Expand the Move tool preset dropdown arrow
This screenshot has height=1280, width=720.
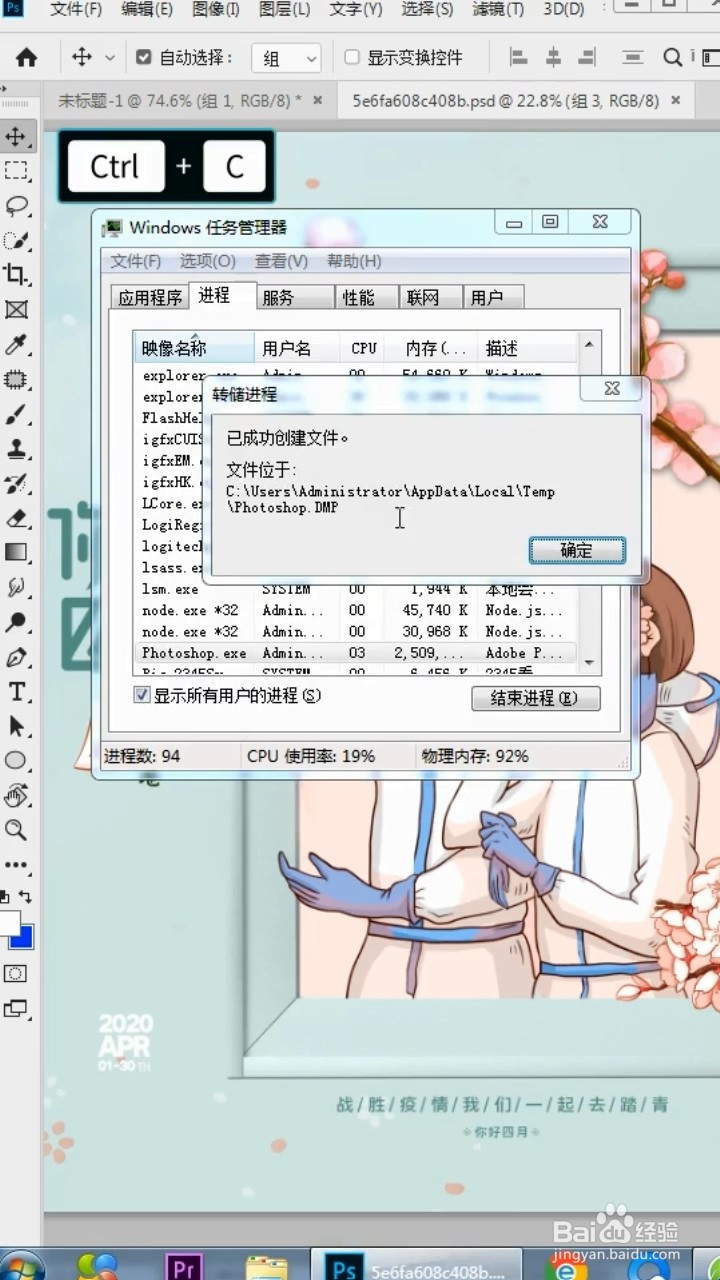(x=110, y=58)
